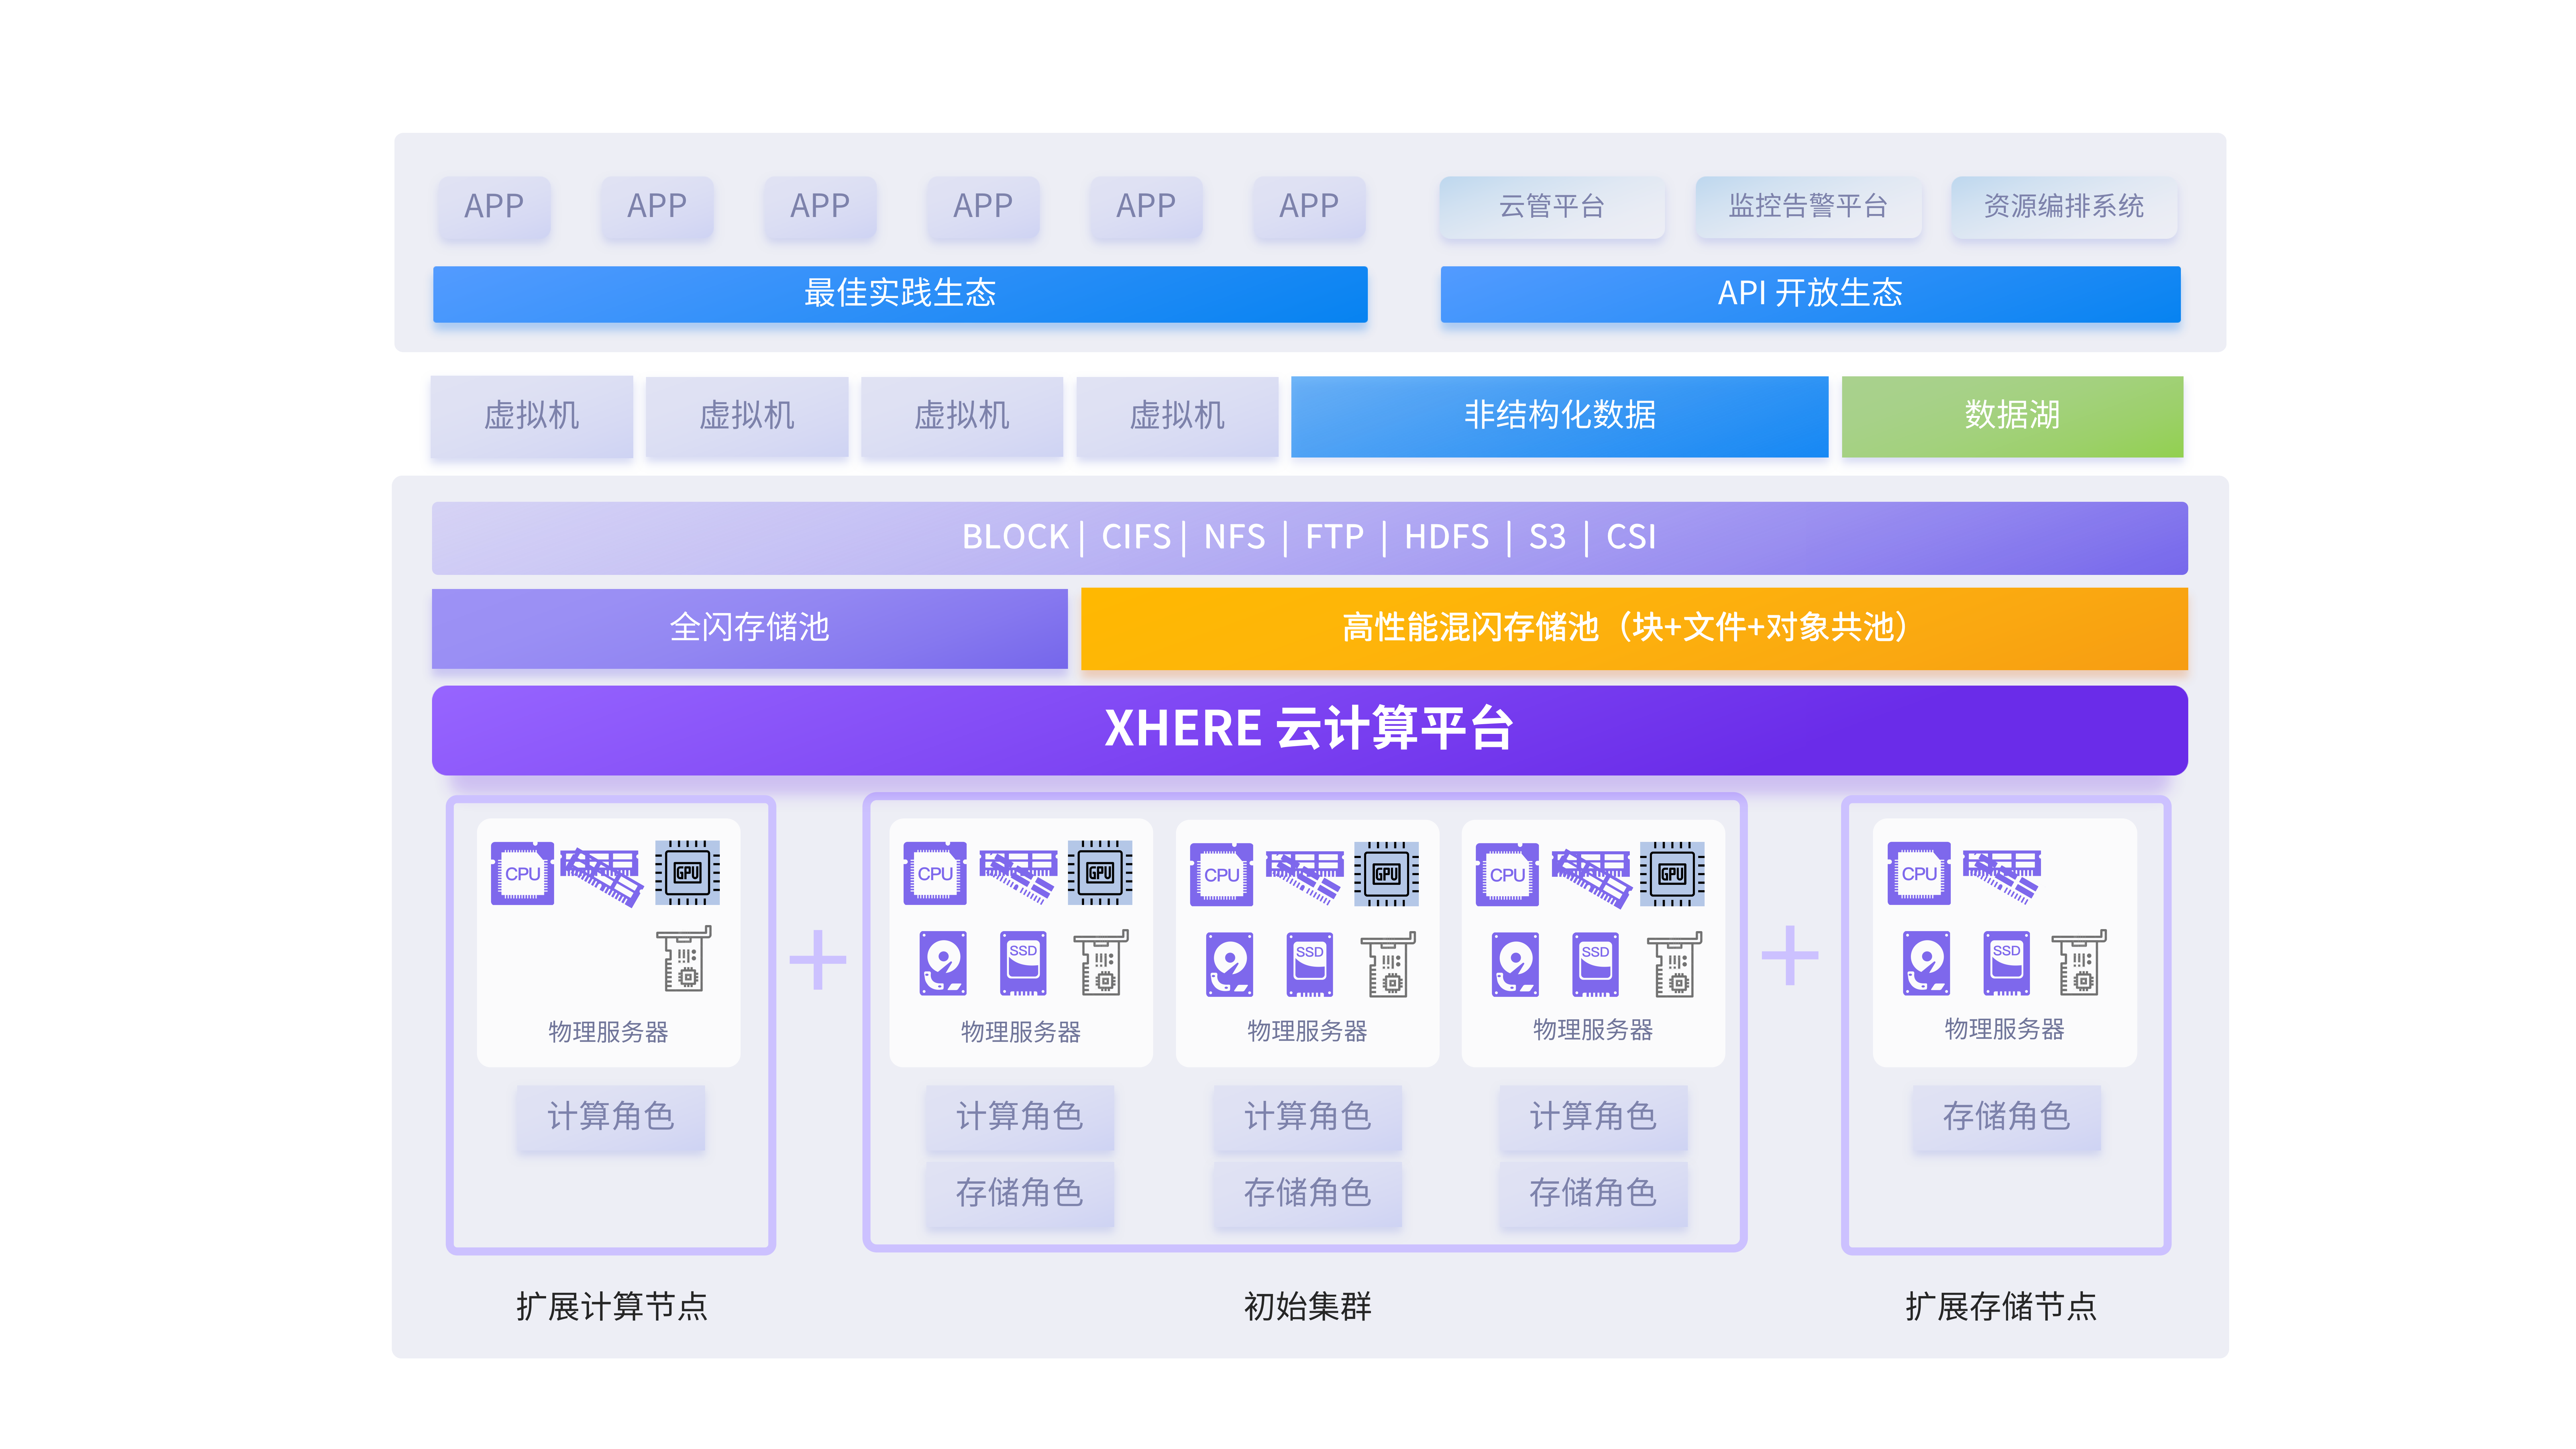Click hard disk icon of first 初始集群 server
This screenshot has width=2576, height=1449.
pos(943,963)
